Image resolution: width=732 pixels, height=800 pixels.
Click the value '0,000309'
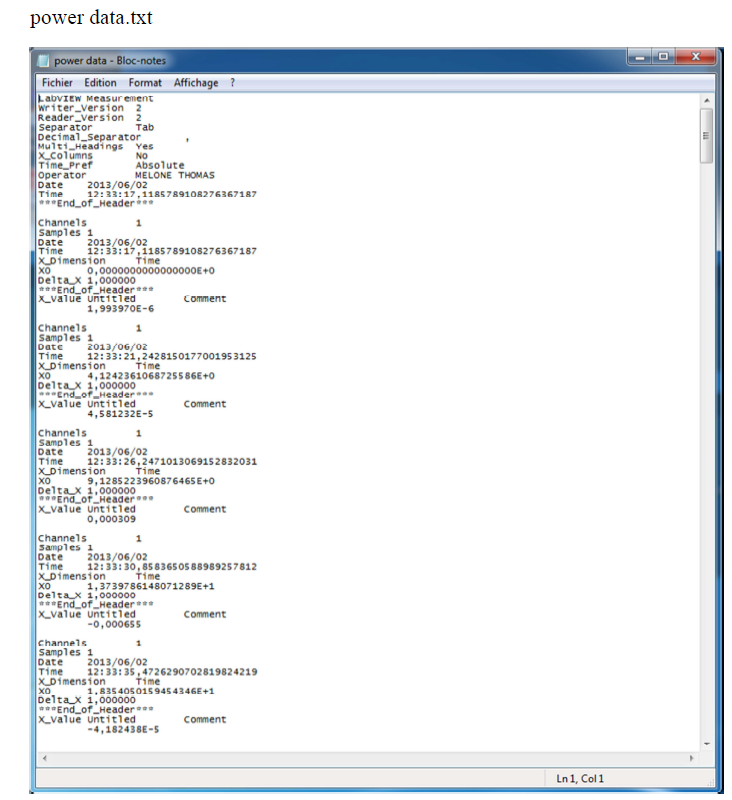pyautogui.click(x=111, y=519)
